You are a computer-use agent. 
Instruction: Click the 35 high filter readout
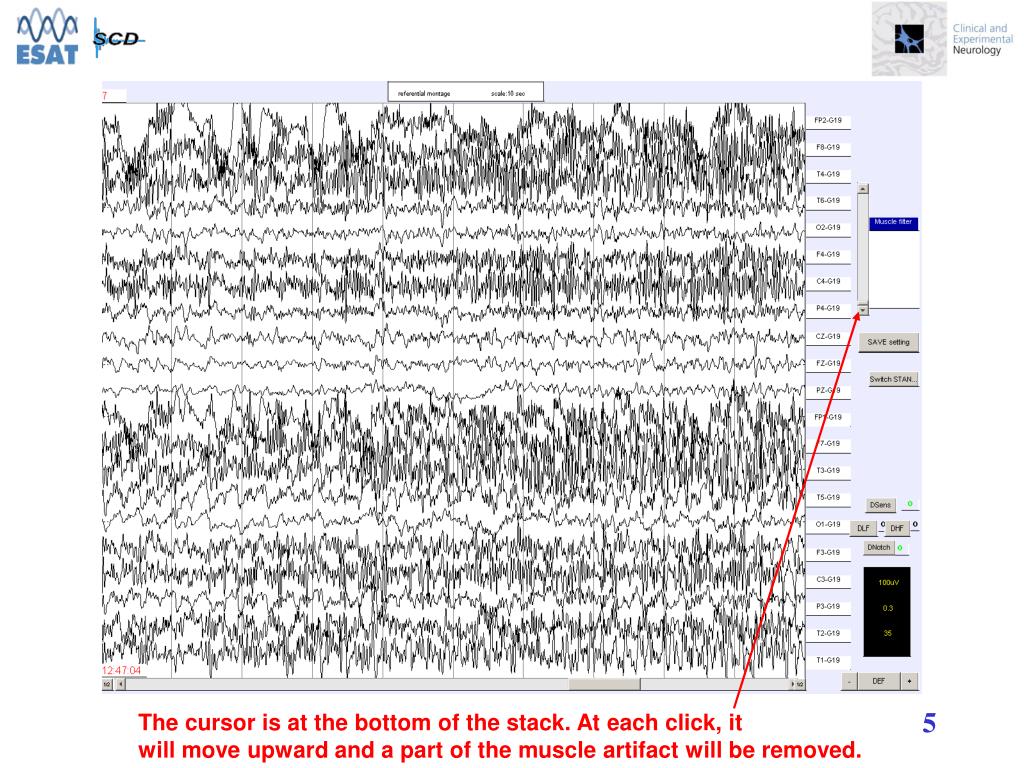[x=888, y=633]
